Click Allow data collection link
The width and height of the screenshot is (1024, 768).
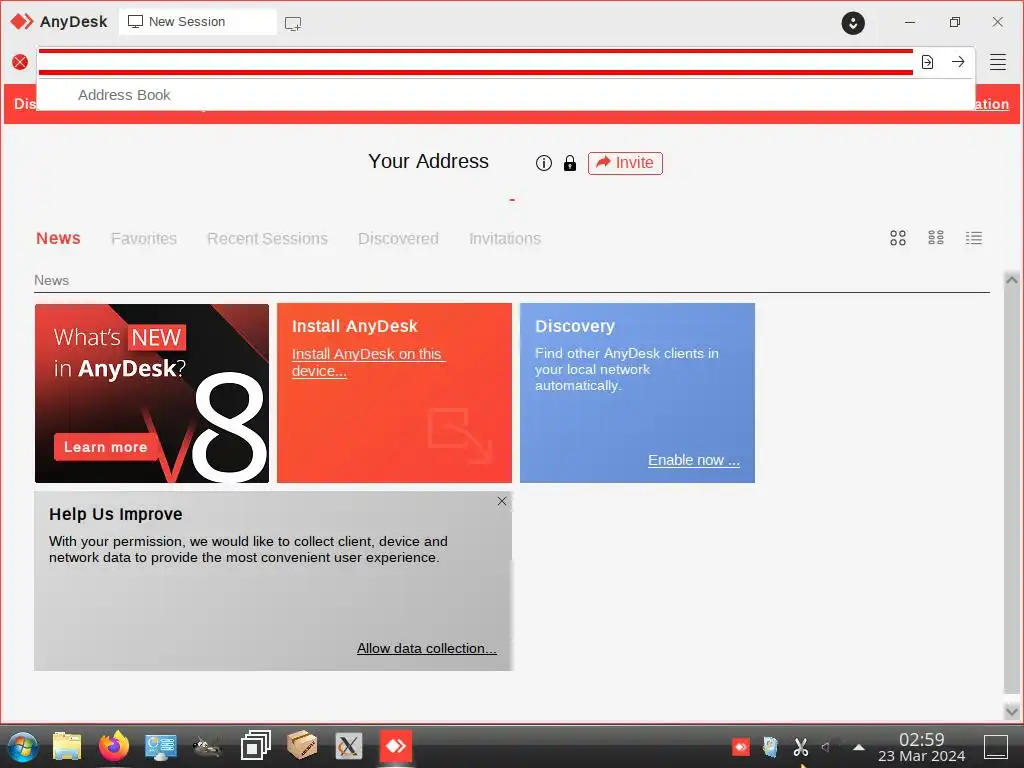click(426, 648)
